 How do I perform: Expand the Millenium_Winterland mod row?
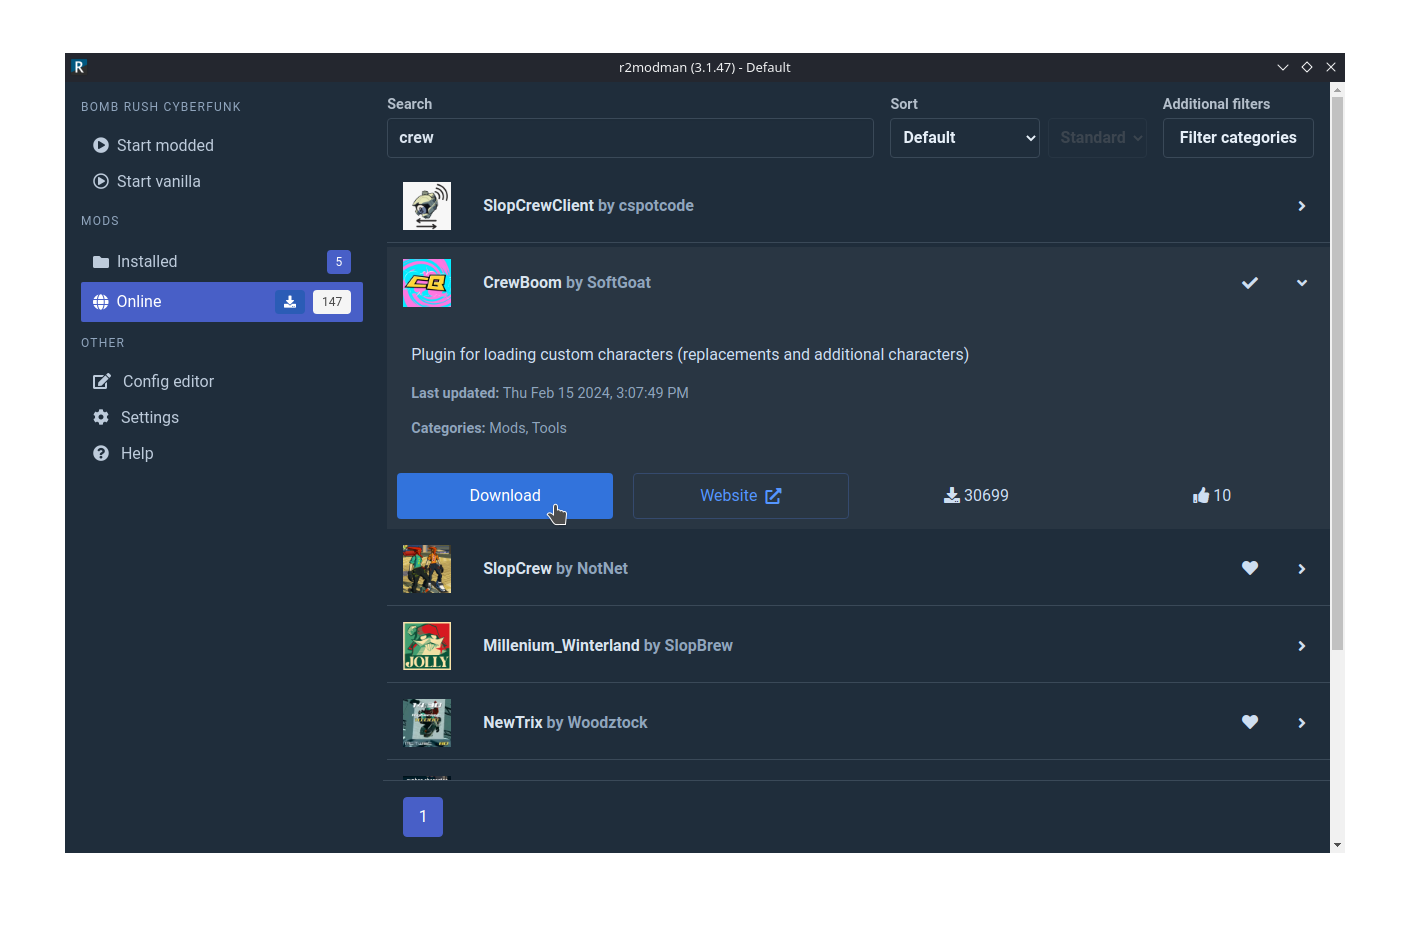(x=1302, y=646)
